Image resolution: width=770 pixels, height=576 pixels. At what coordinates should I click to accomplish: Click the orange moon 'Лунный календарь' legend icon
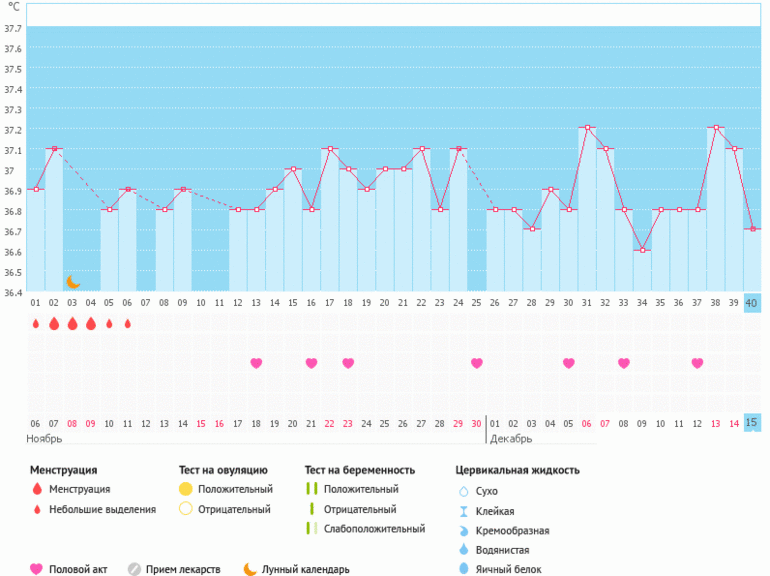249,569
